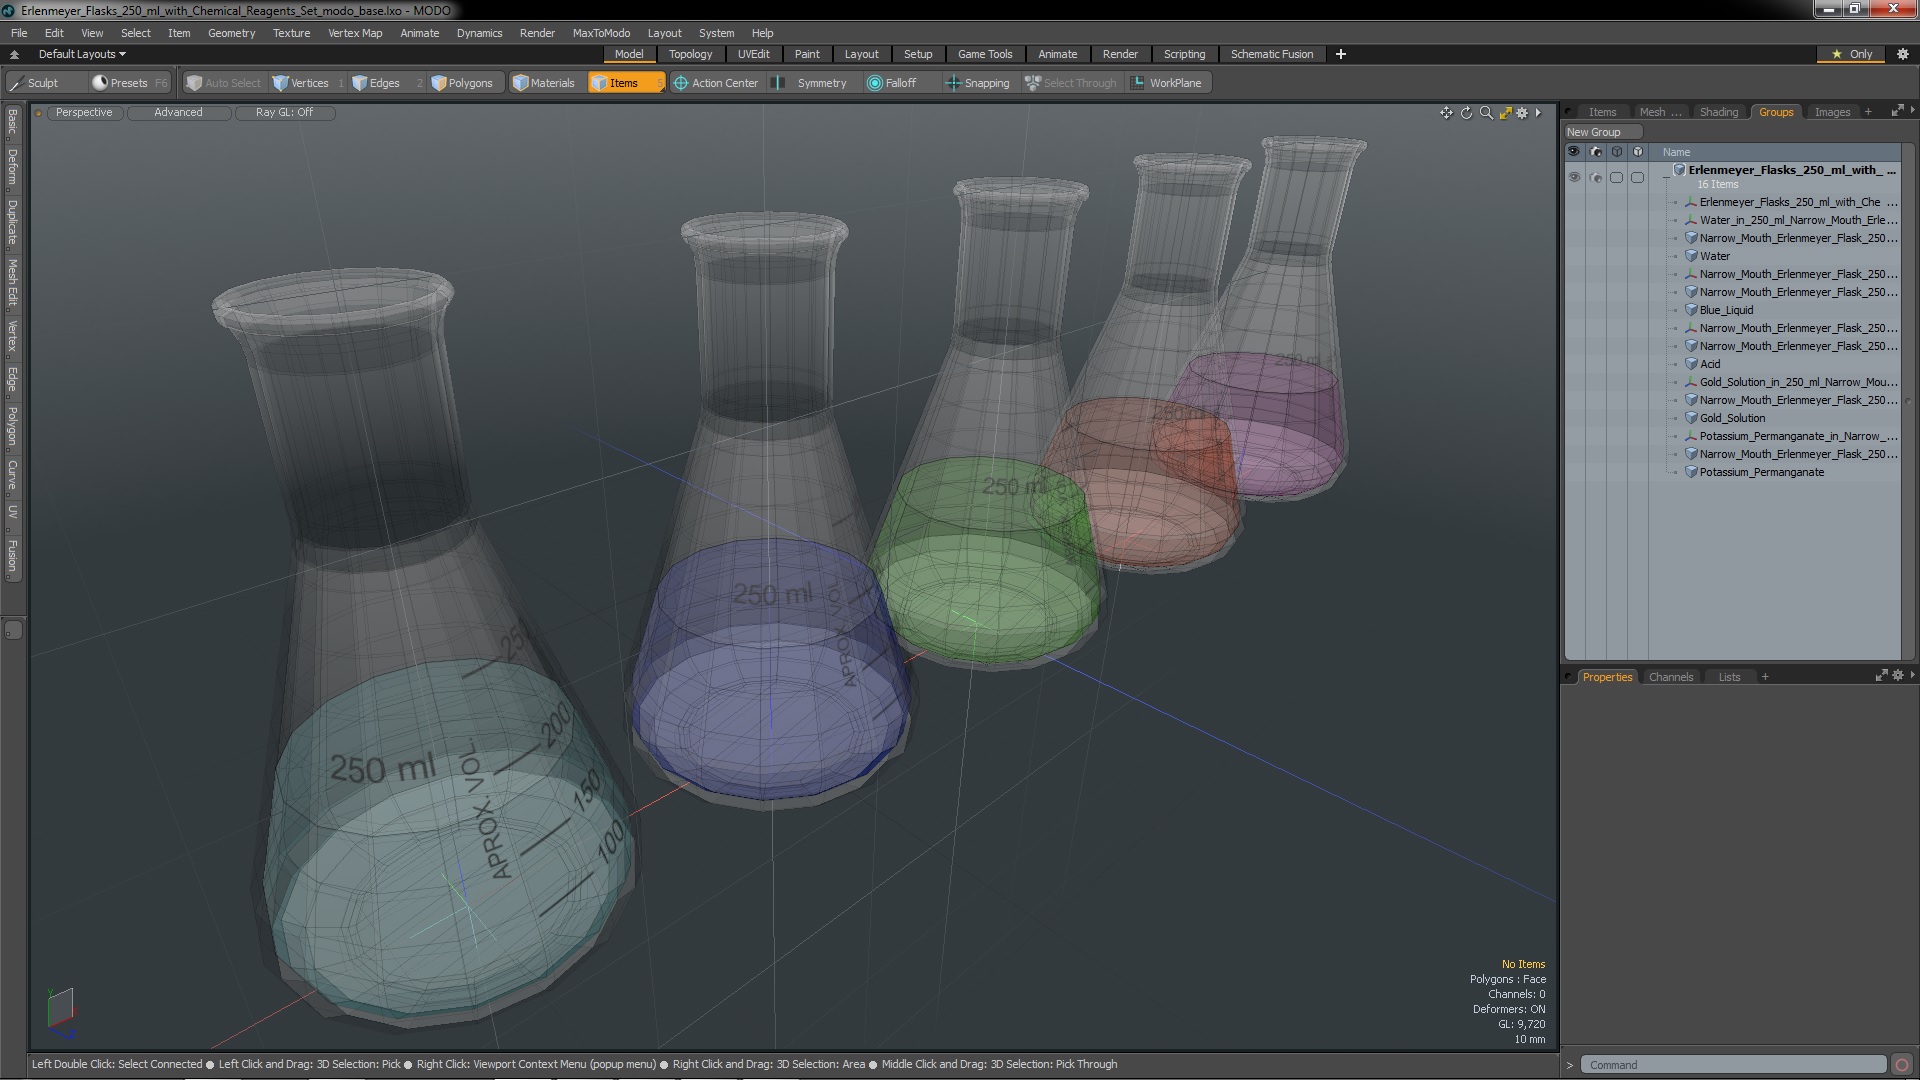
Task: Click the viewport axis gizmo cube
Action: click(x=60, y=1011)
